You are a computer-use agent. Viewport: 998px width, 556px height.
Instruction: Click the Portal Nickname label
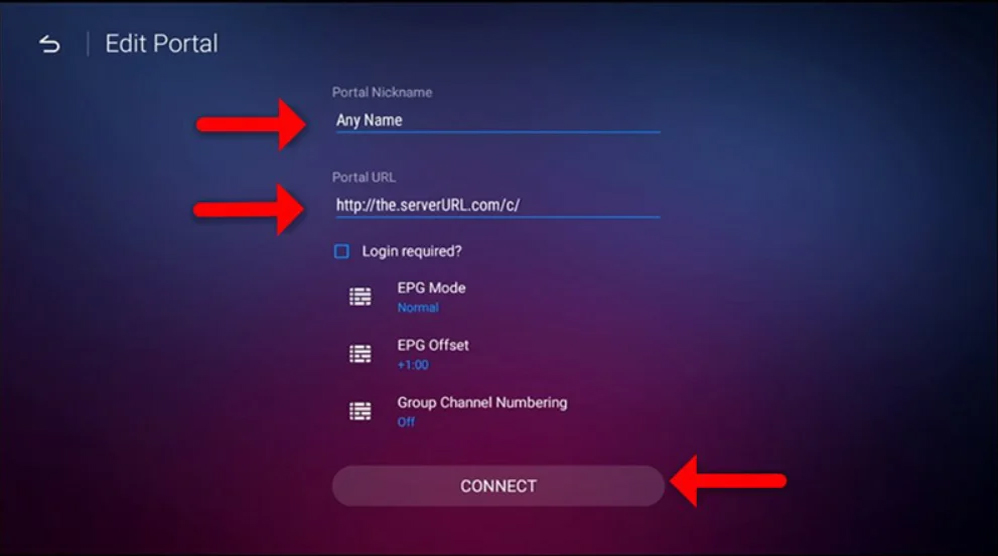tap(382, 92)
